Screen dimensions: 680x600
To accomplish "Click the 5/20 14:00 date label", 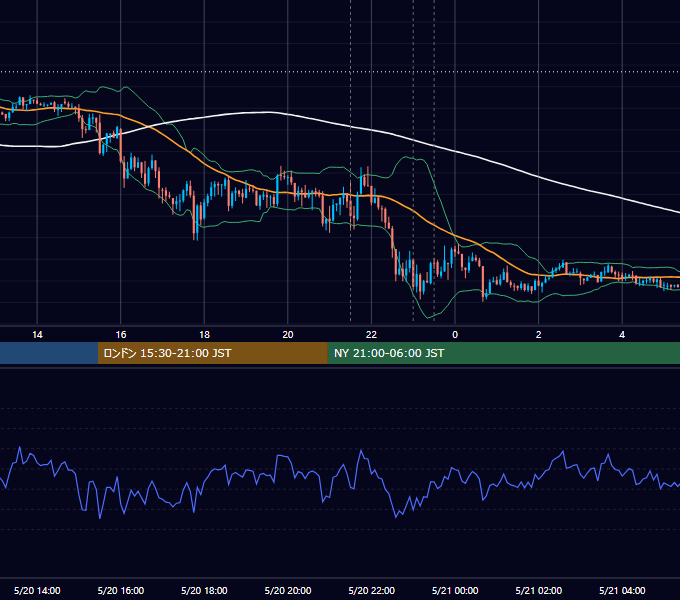I will click(x=37, y=590).
